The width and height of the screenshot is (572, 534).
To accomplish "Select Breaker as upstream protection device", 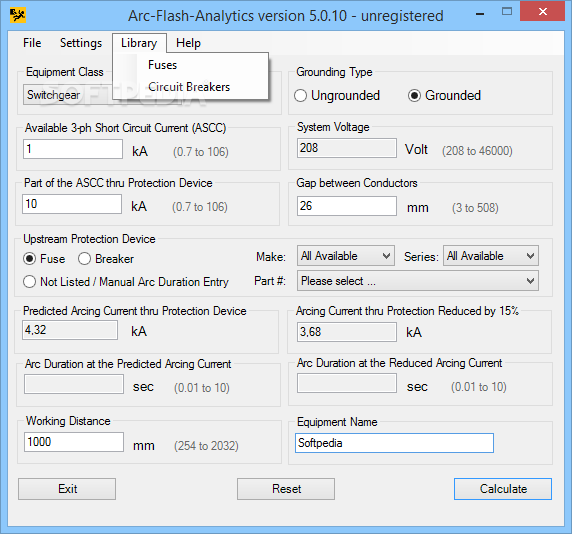I will pyautogui.click(x=106, y=259).
